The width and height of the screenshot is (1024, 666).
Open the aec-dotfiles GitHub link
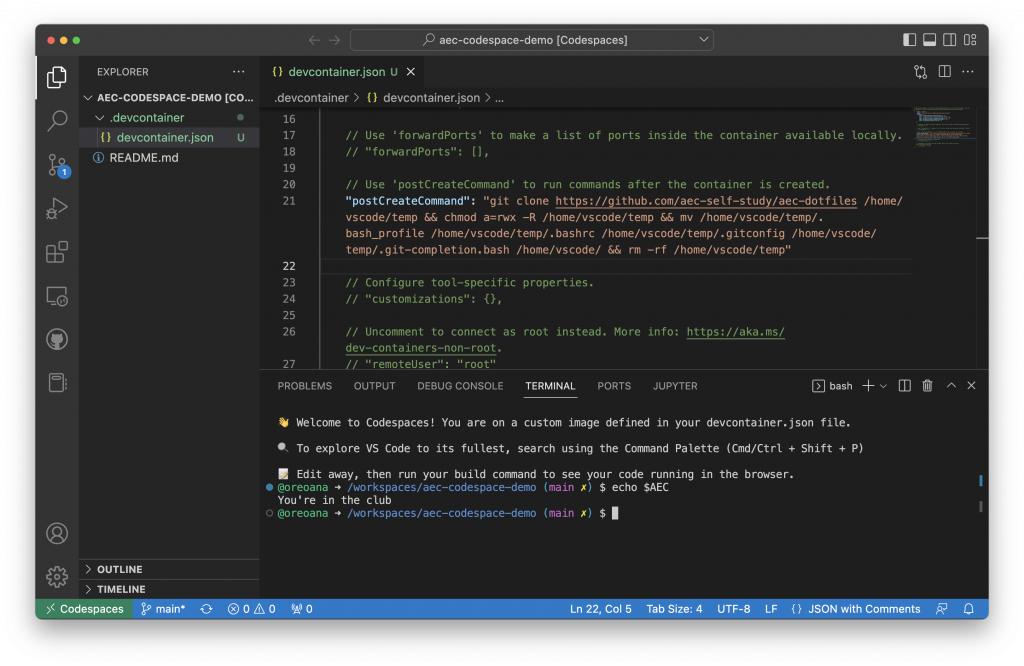coord(705,201)
